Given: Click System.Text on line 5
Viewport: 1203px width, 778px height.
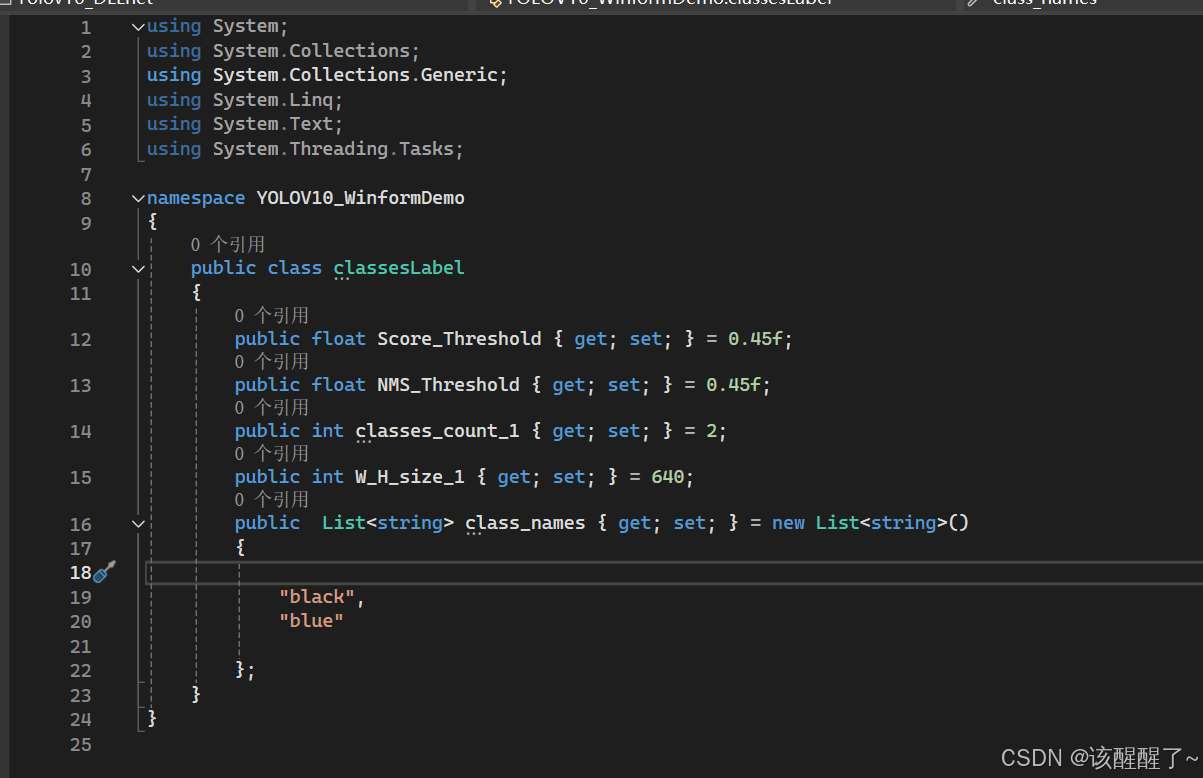Looking at the screenshot, I should (x=272, y=124).
